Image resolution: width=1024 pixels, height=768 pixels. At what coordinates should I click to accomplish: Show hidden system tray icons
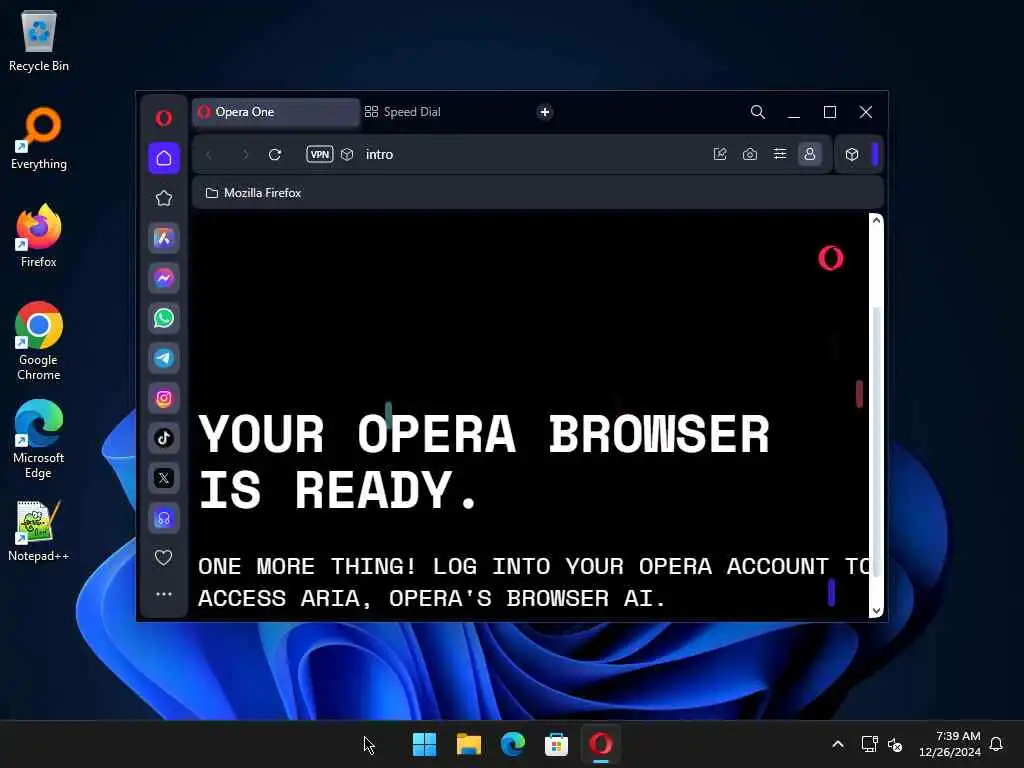[x=838, y=744]
